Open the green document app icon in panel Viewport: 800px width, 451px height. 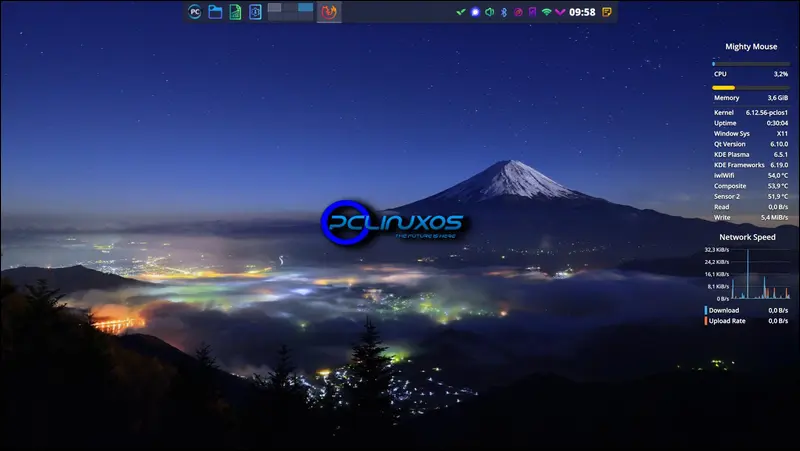(235, 12)
